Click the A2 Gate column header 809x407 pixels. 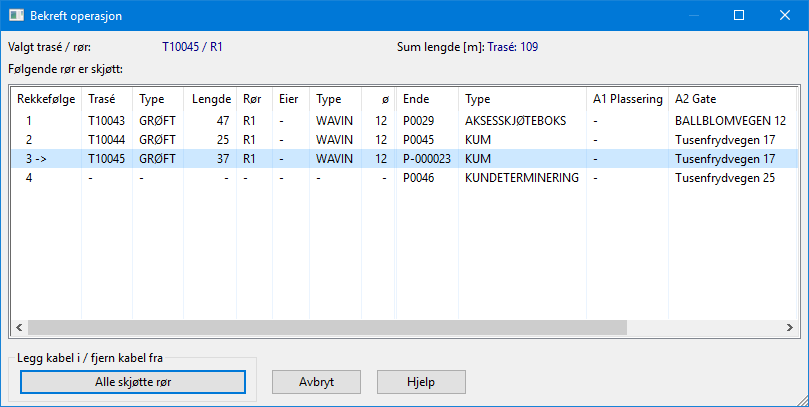733,99
